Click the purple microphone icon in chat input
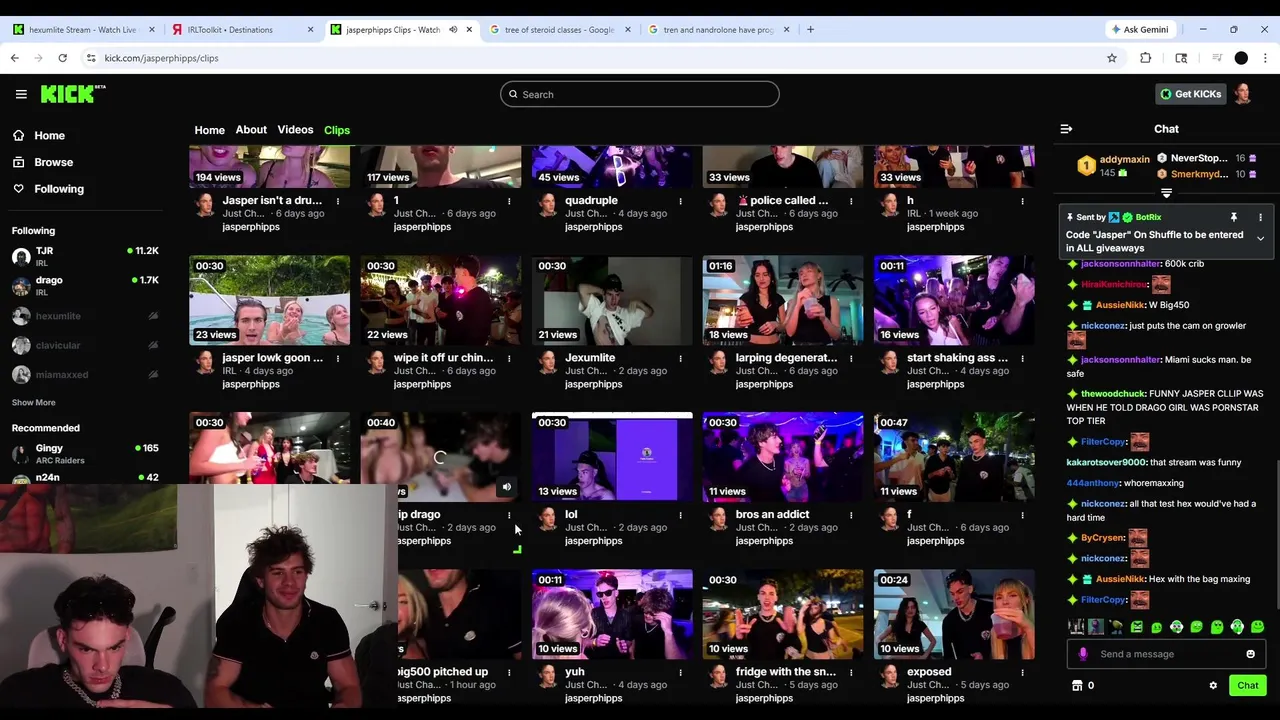The image size is (1280, 720). pos(1083,654)
